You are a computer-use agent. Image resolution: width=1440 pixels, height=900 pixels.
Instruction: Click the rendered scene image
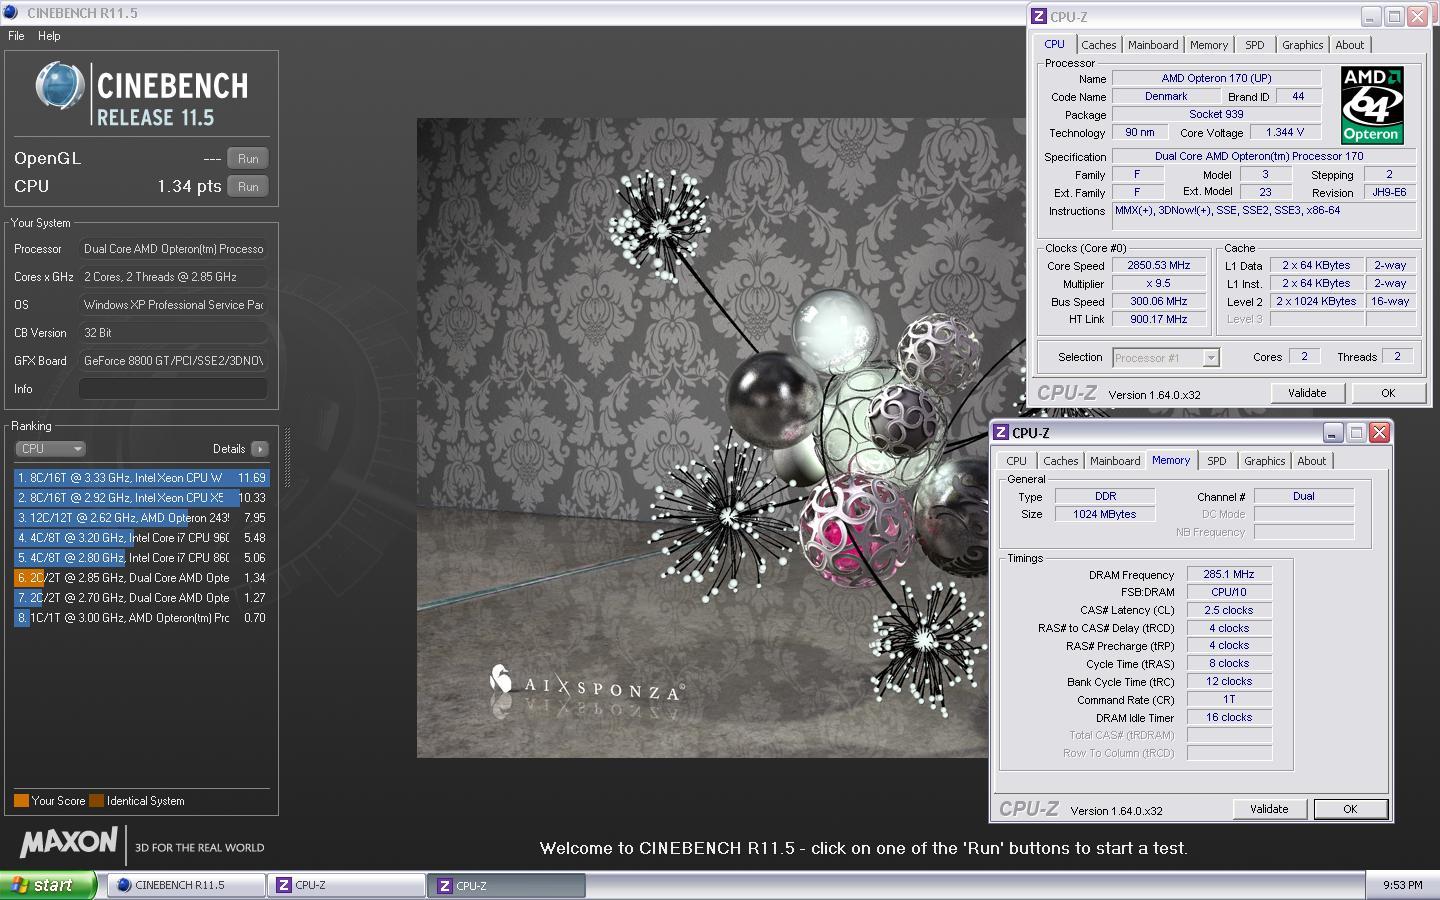pyautogui.click(x=702, y=438)
